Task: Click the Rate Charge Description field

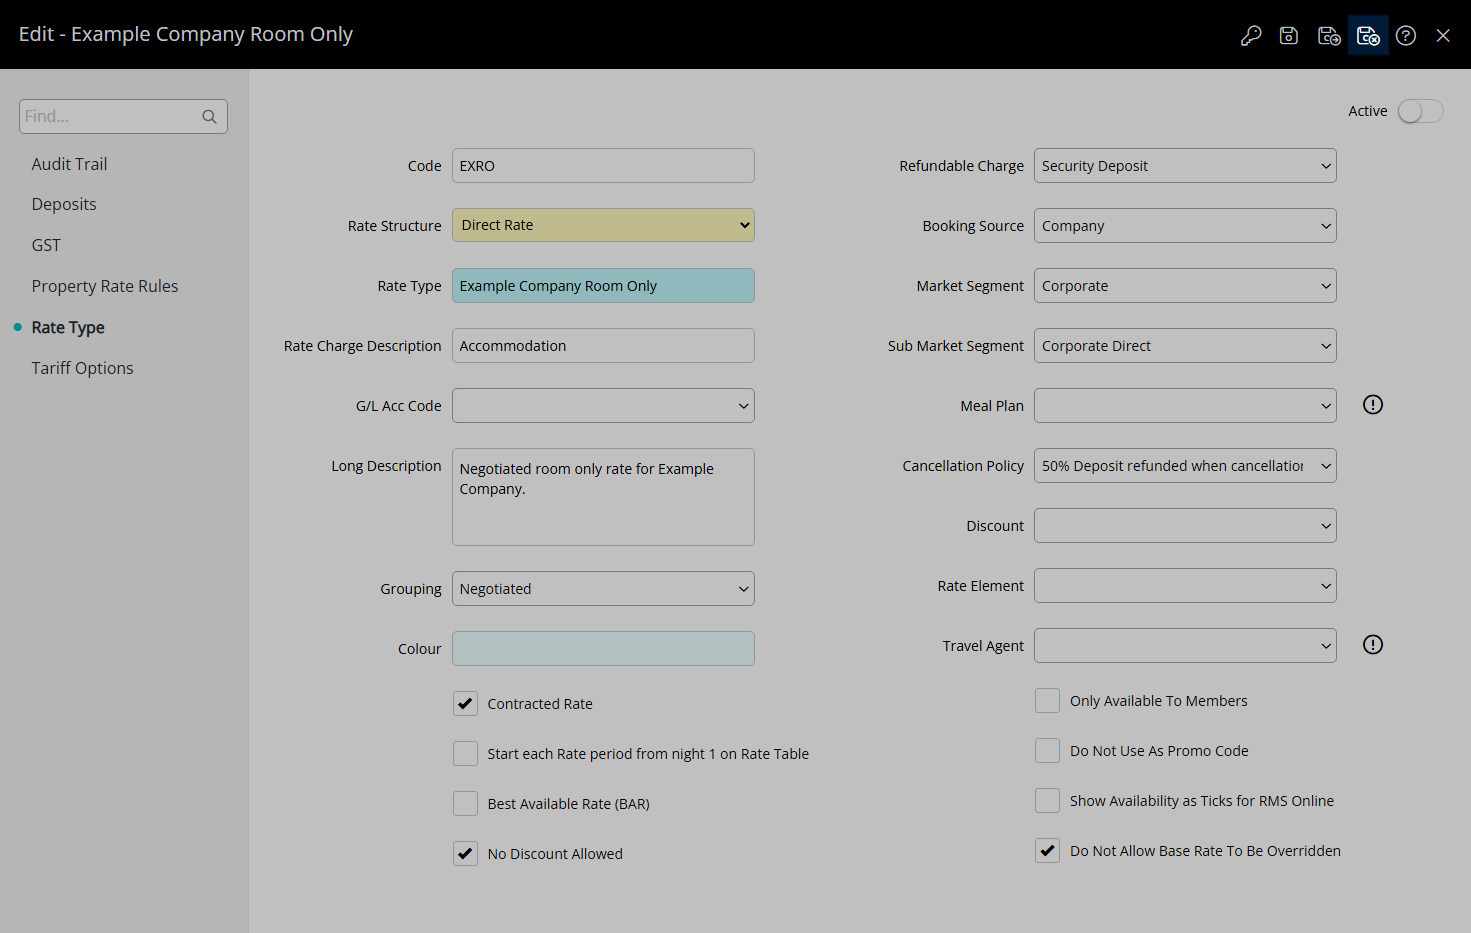Action: (603, 346)
